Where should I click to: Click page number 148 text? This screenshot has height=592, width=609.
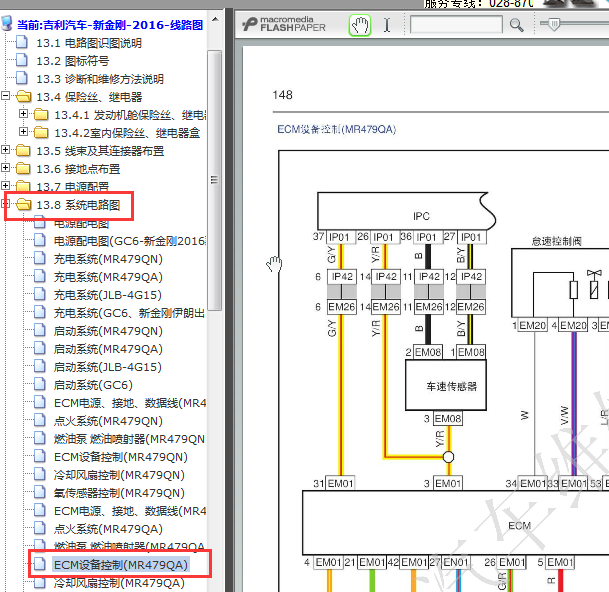tap(282, 95)
